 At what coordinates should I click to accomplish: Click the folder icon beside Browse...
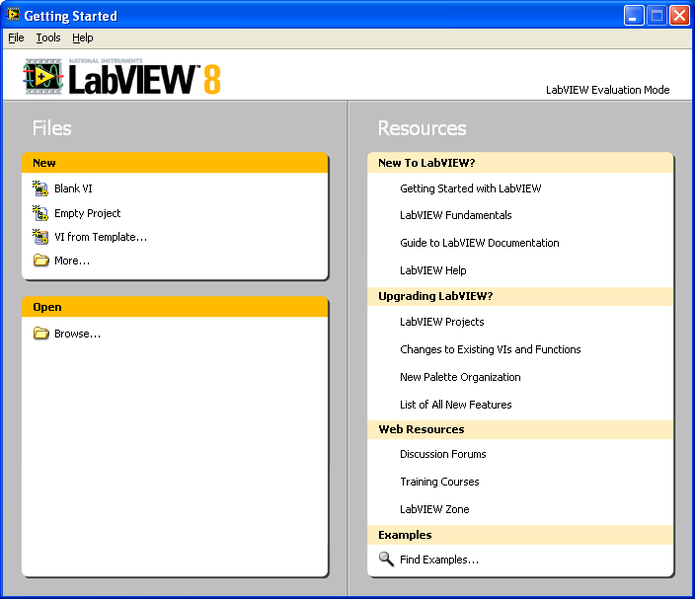coord(41,333)
